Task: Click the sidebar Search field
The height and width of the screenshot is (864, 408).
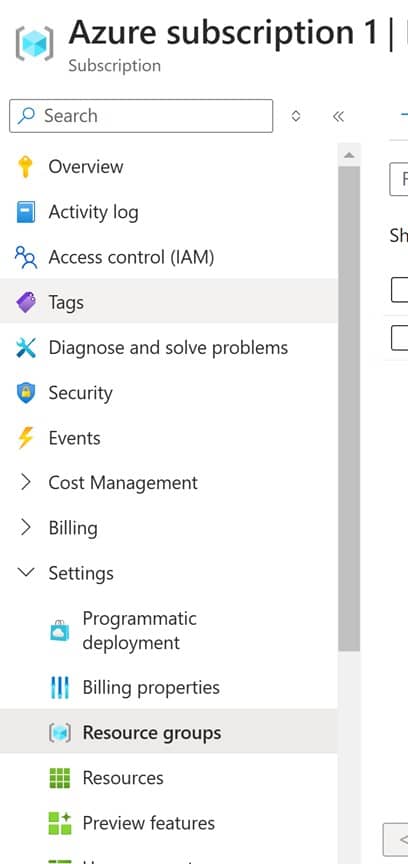Action: [x=141, y=116]
